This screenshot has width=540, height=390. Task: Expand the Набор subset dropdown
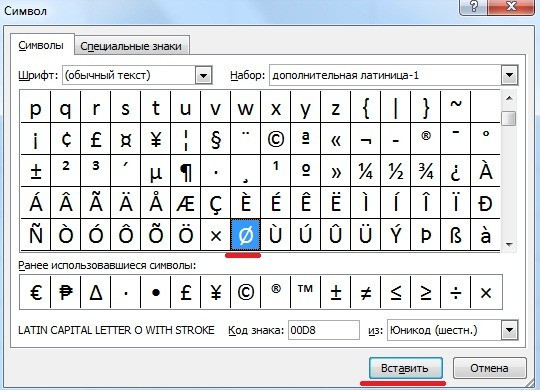(x=510, y=75)
